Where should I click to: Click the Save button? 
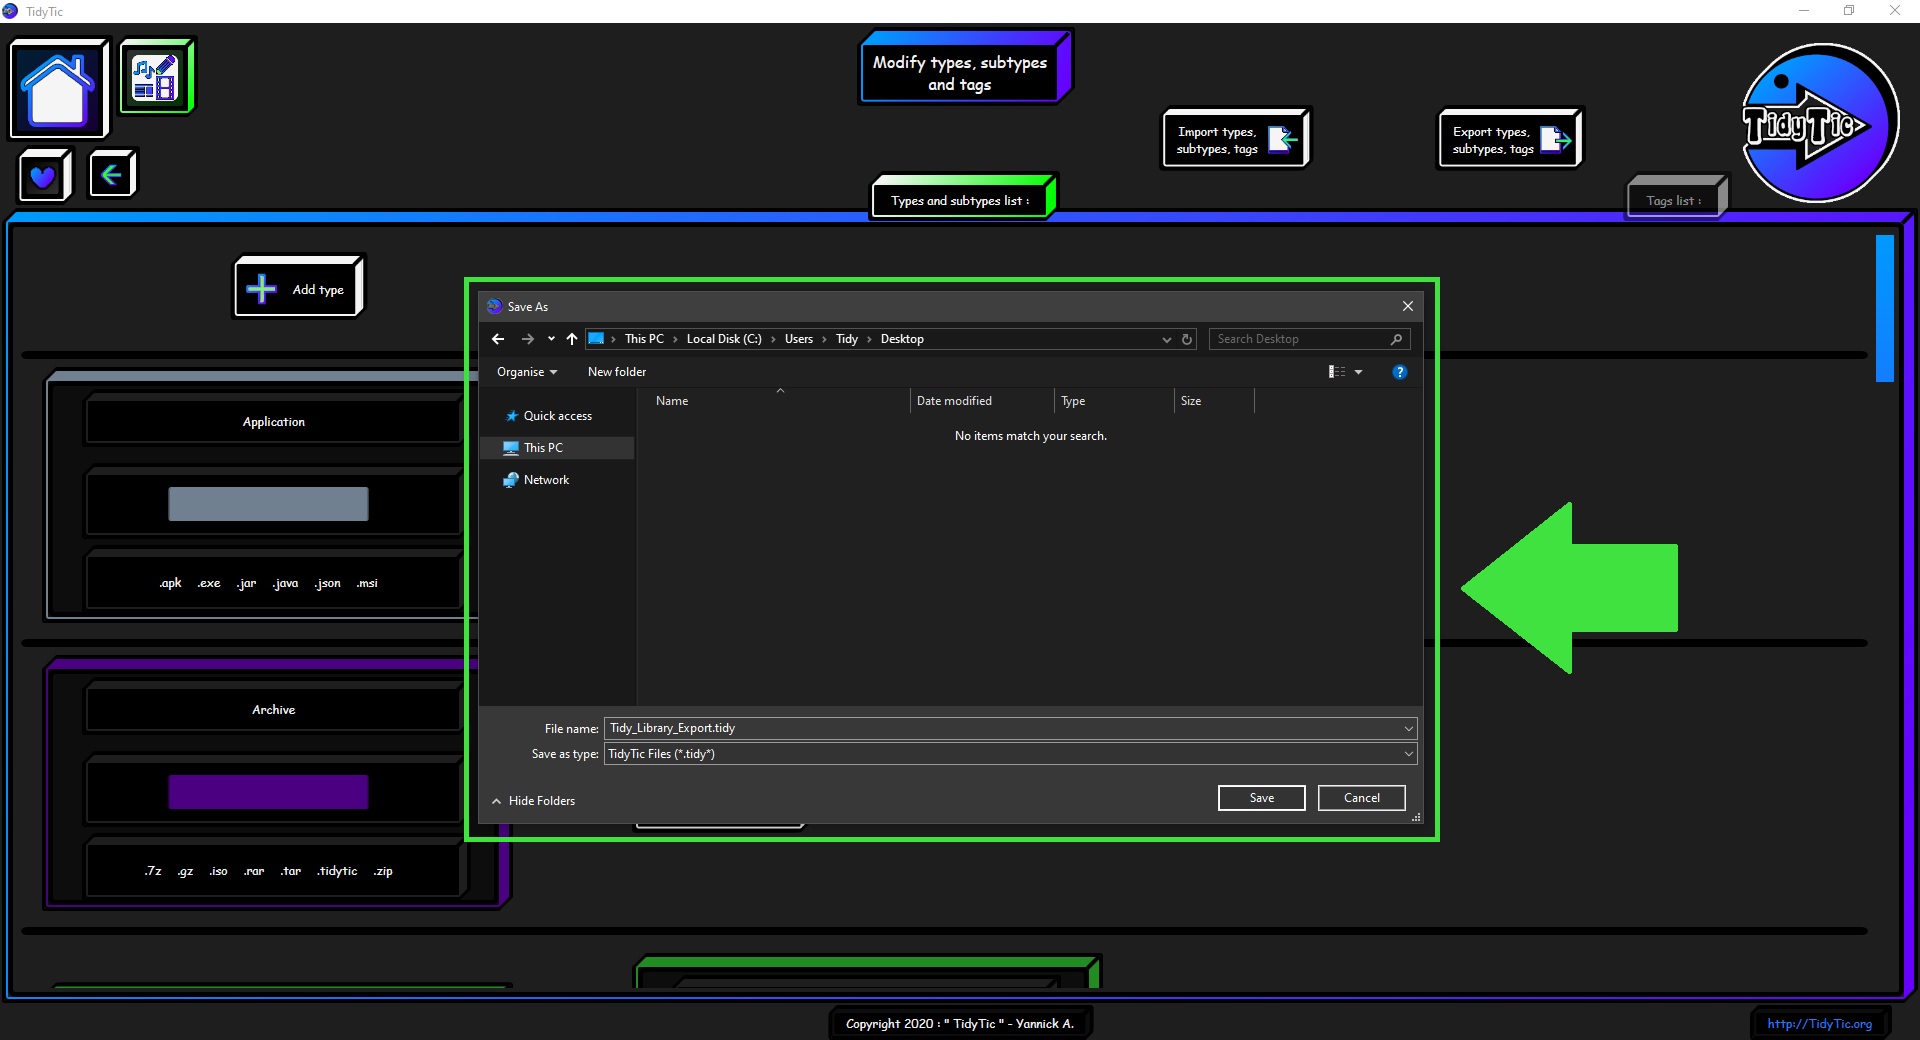point(1261,798)
